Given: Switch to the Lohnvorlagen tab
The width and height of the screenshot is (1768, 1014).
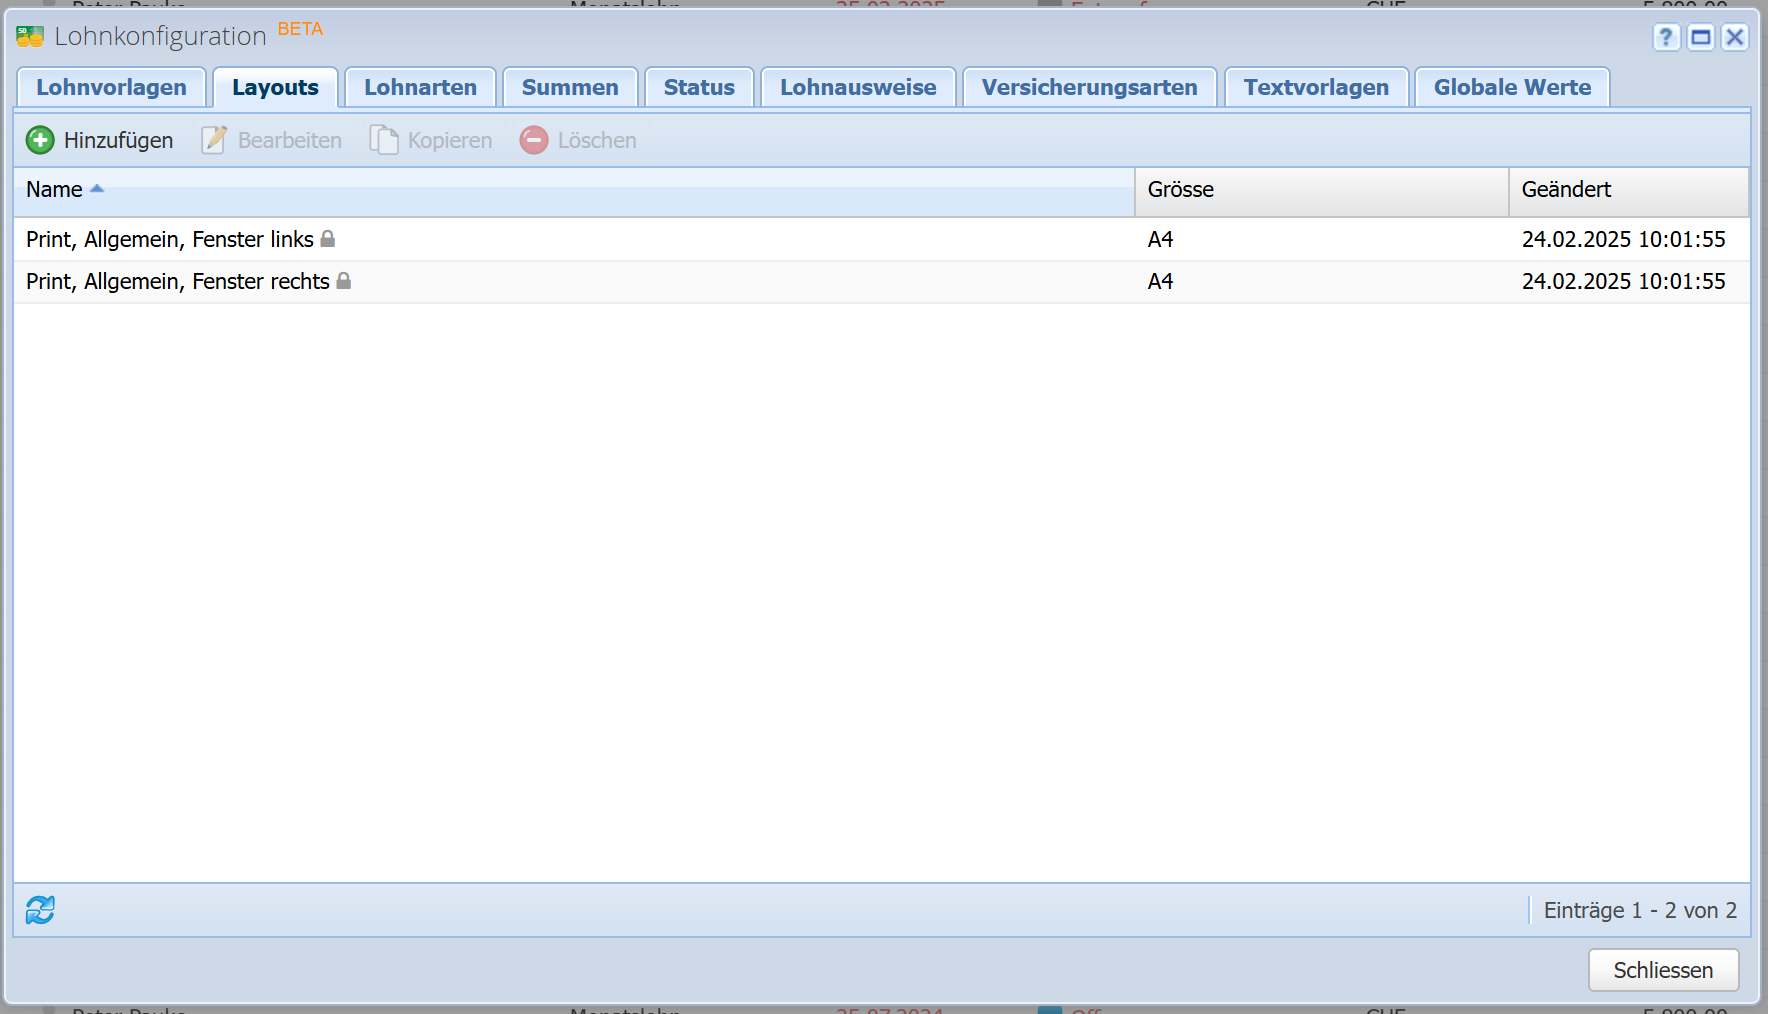Looking at the screenshot, I should click(x=111, y=88).
